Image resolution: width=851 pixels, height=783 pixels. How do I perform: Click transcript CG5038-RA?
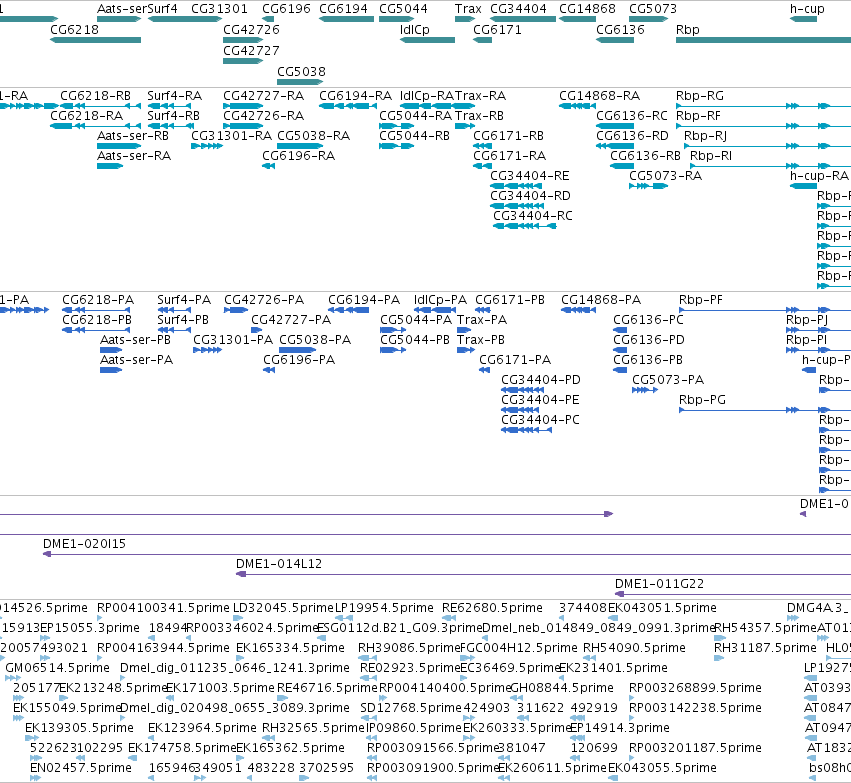(300, 146)
